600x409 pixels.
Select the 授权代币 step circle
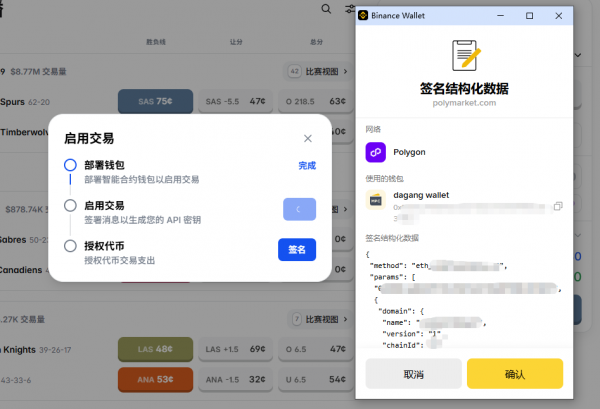click(x=70, y=246)
